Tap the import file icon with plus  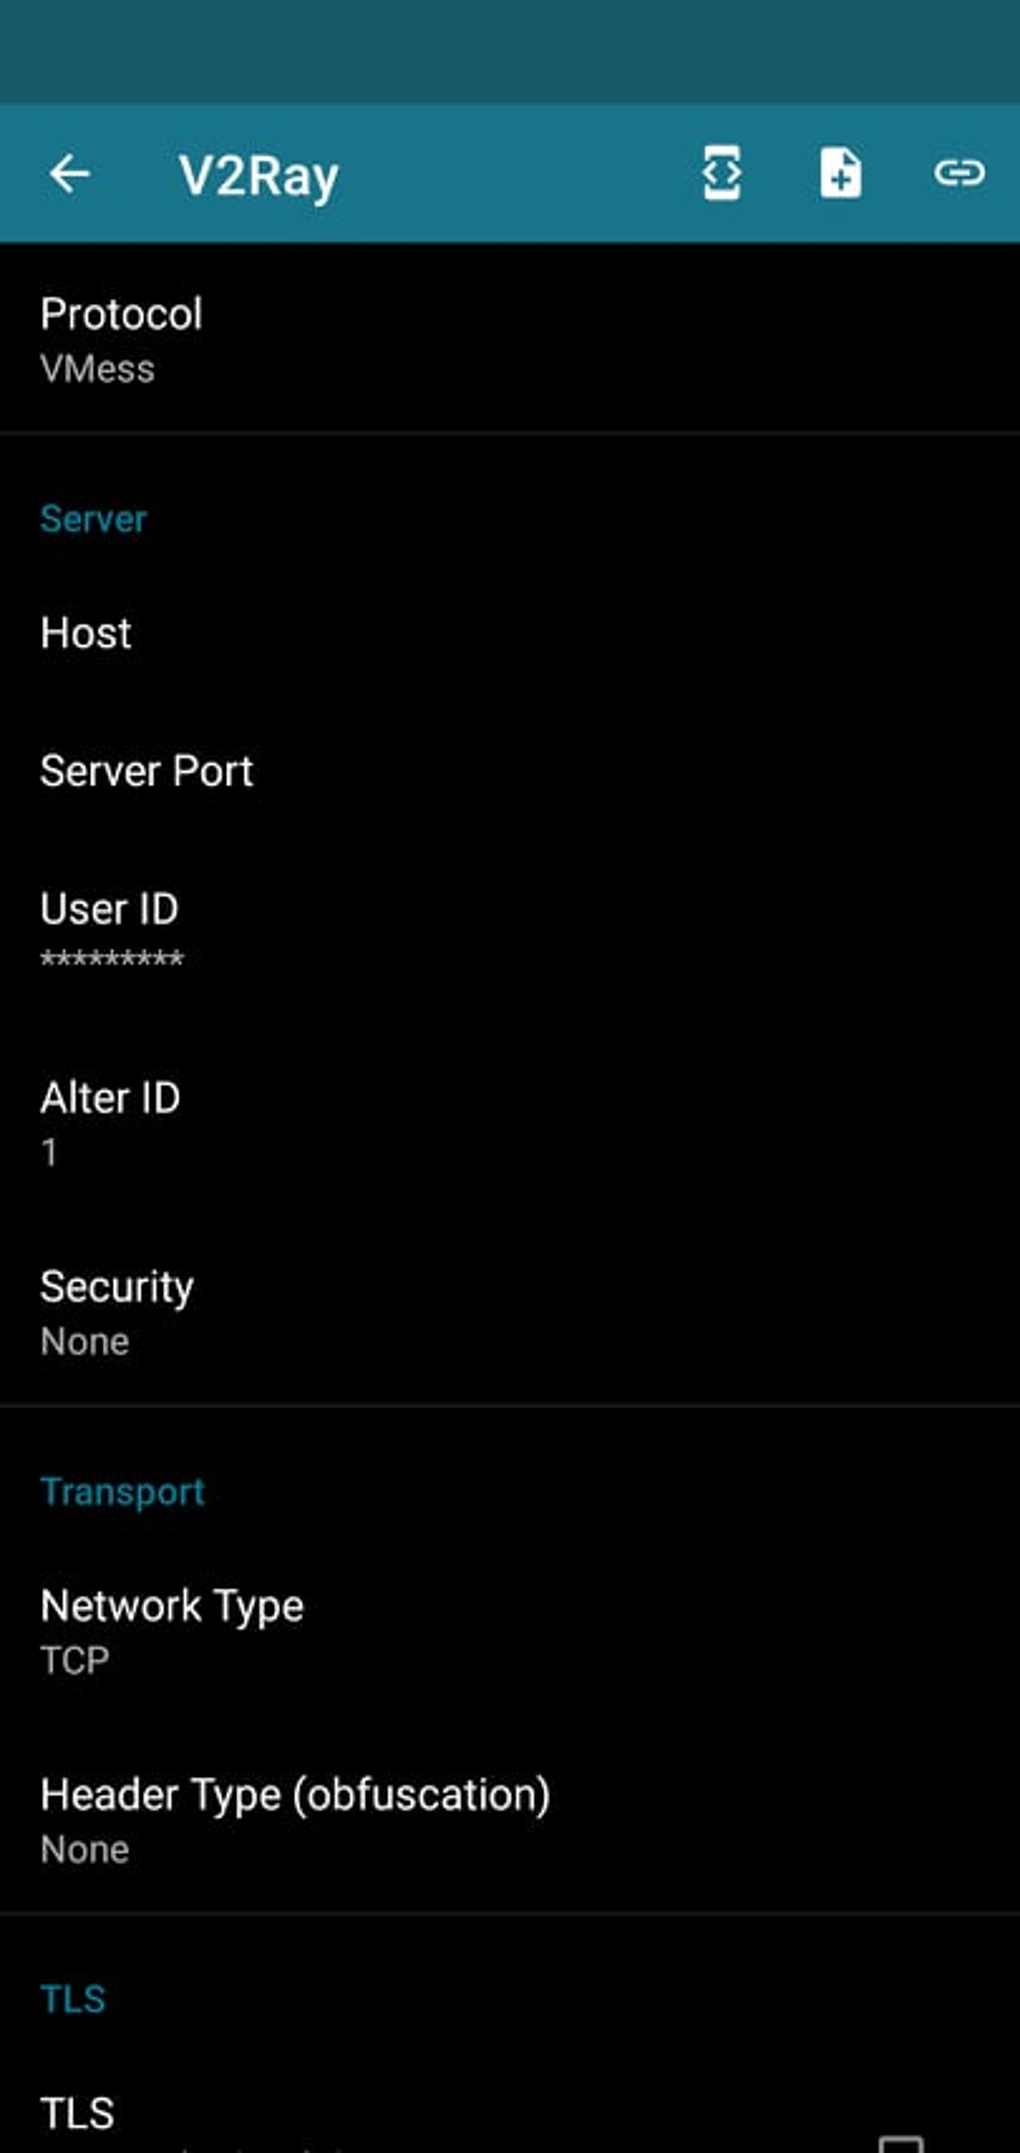(840, 174)
